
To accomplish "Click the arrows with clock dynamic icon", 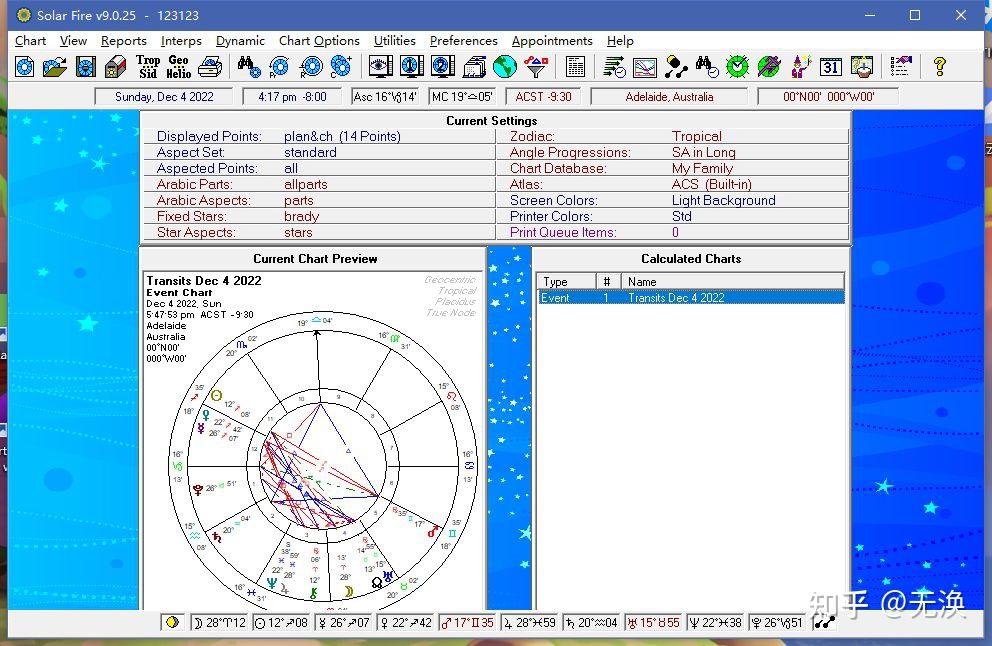I will (614, 66).
